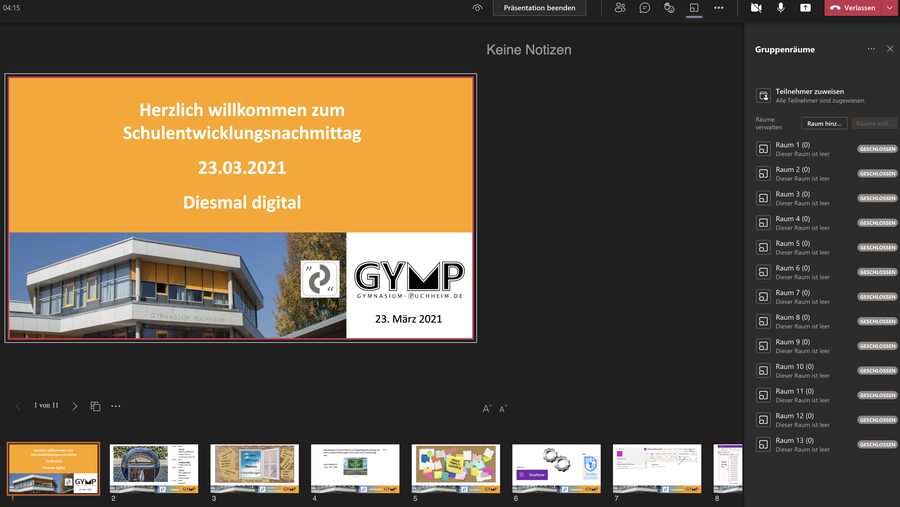This screenshot has height=507, width=900.
Task: Expand the Verlassen dropdown arrow
Action: pyautogui.click(x=890, y=8)
